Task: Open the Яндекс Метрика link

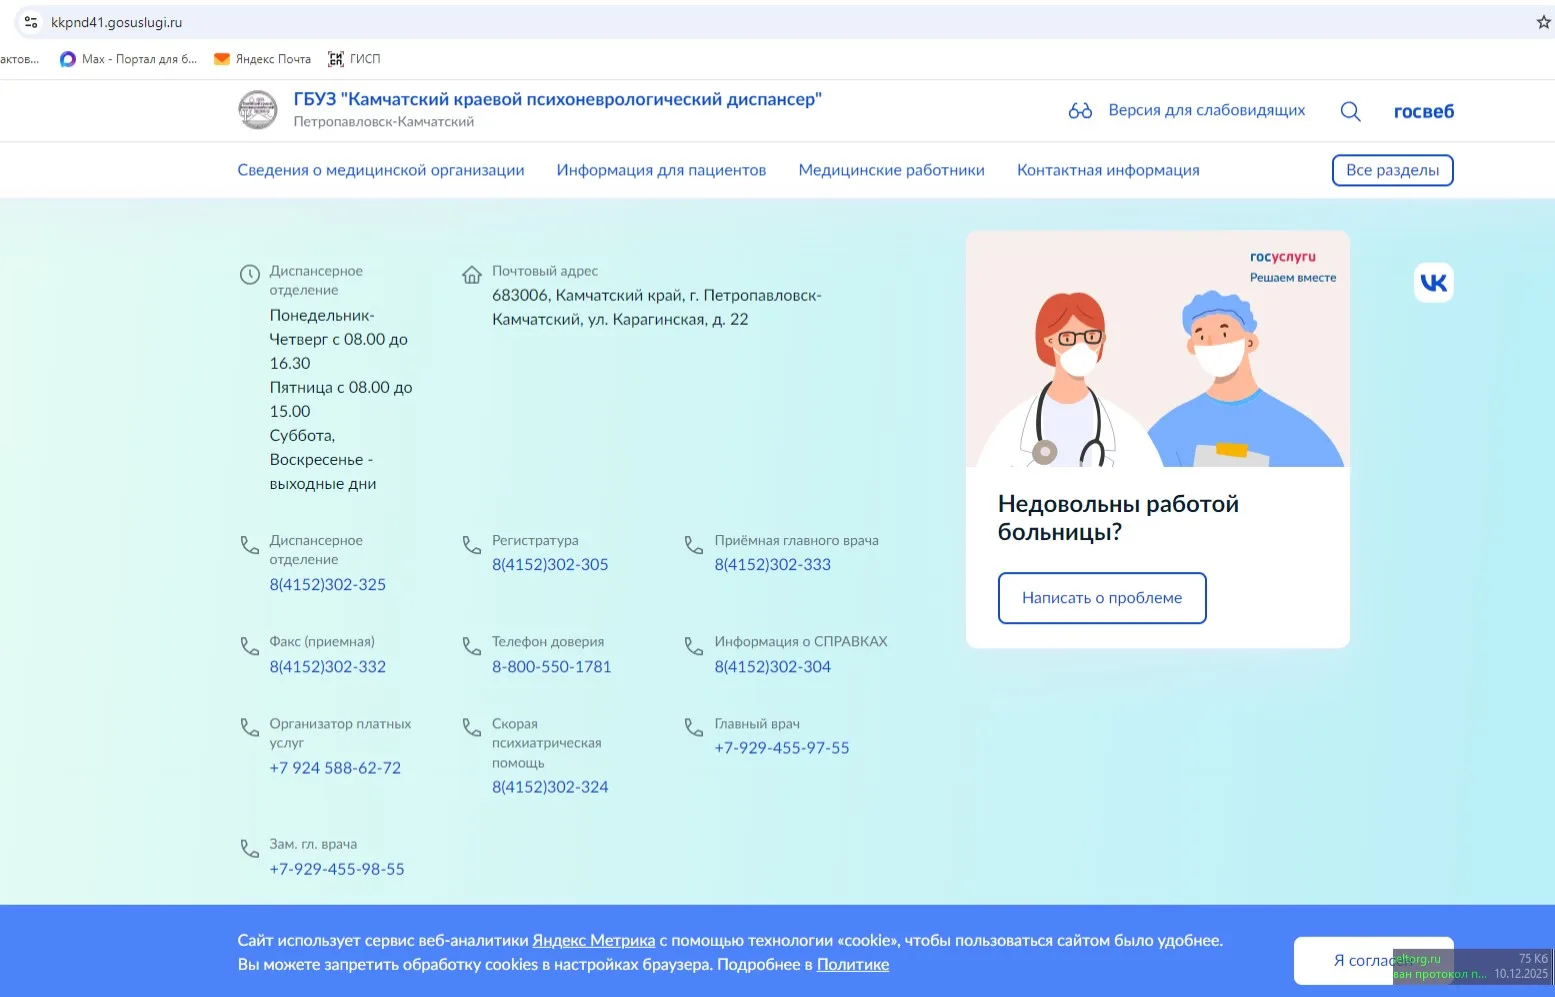Action: coord(594,940)
